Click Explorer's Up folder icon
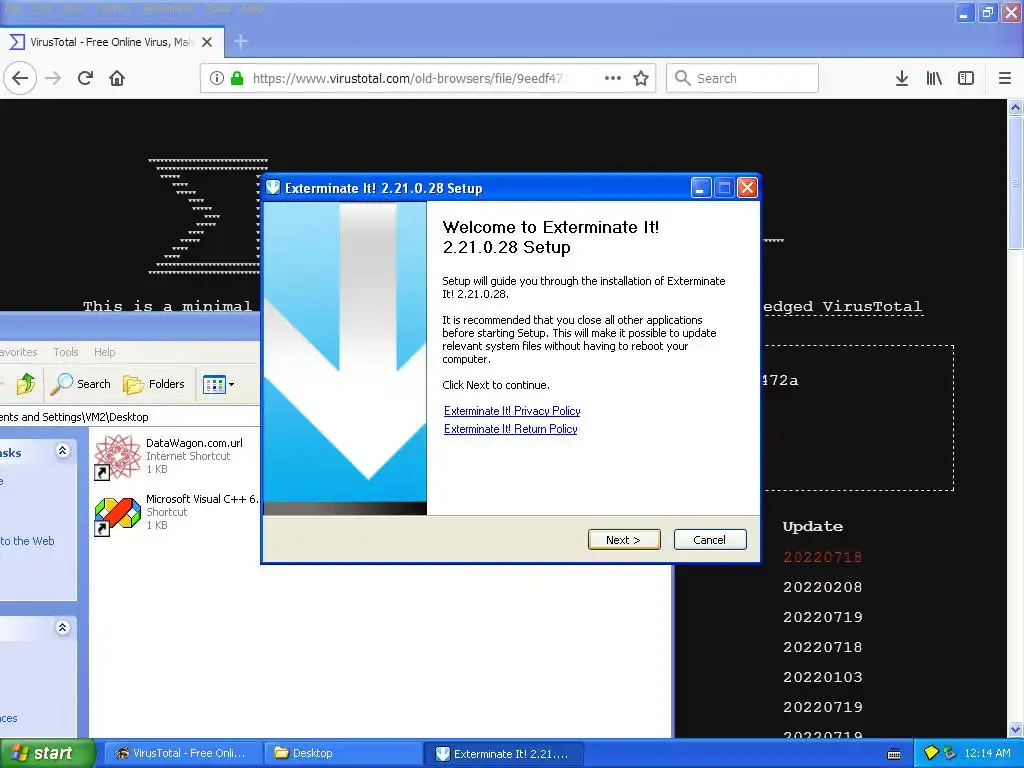 coord(27,384)
